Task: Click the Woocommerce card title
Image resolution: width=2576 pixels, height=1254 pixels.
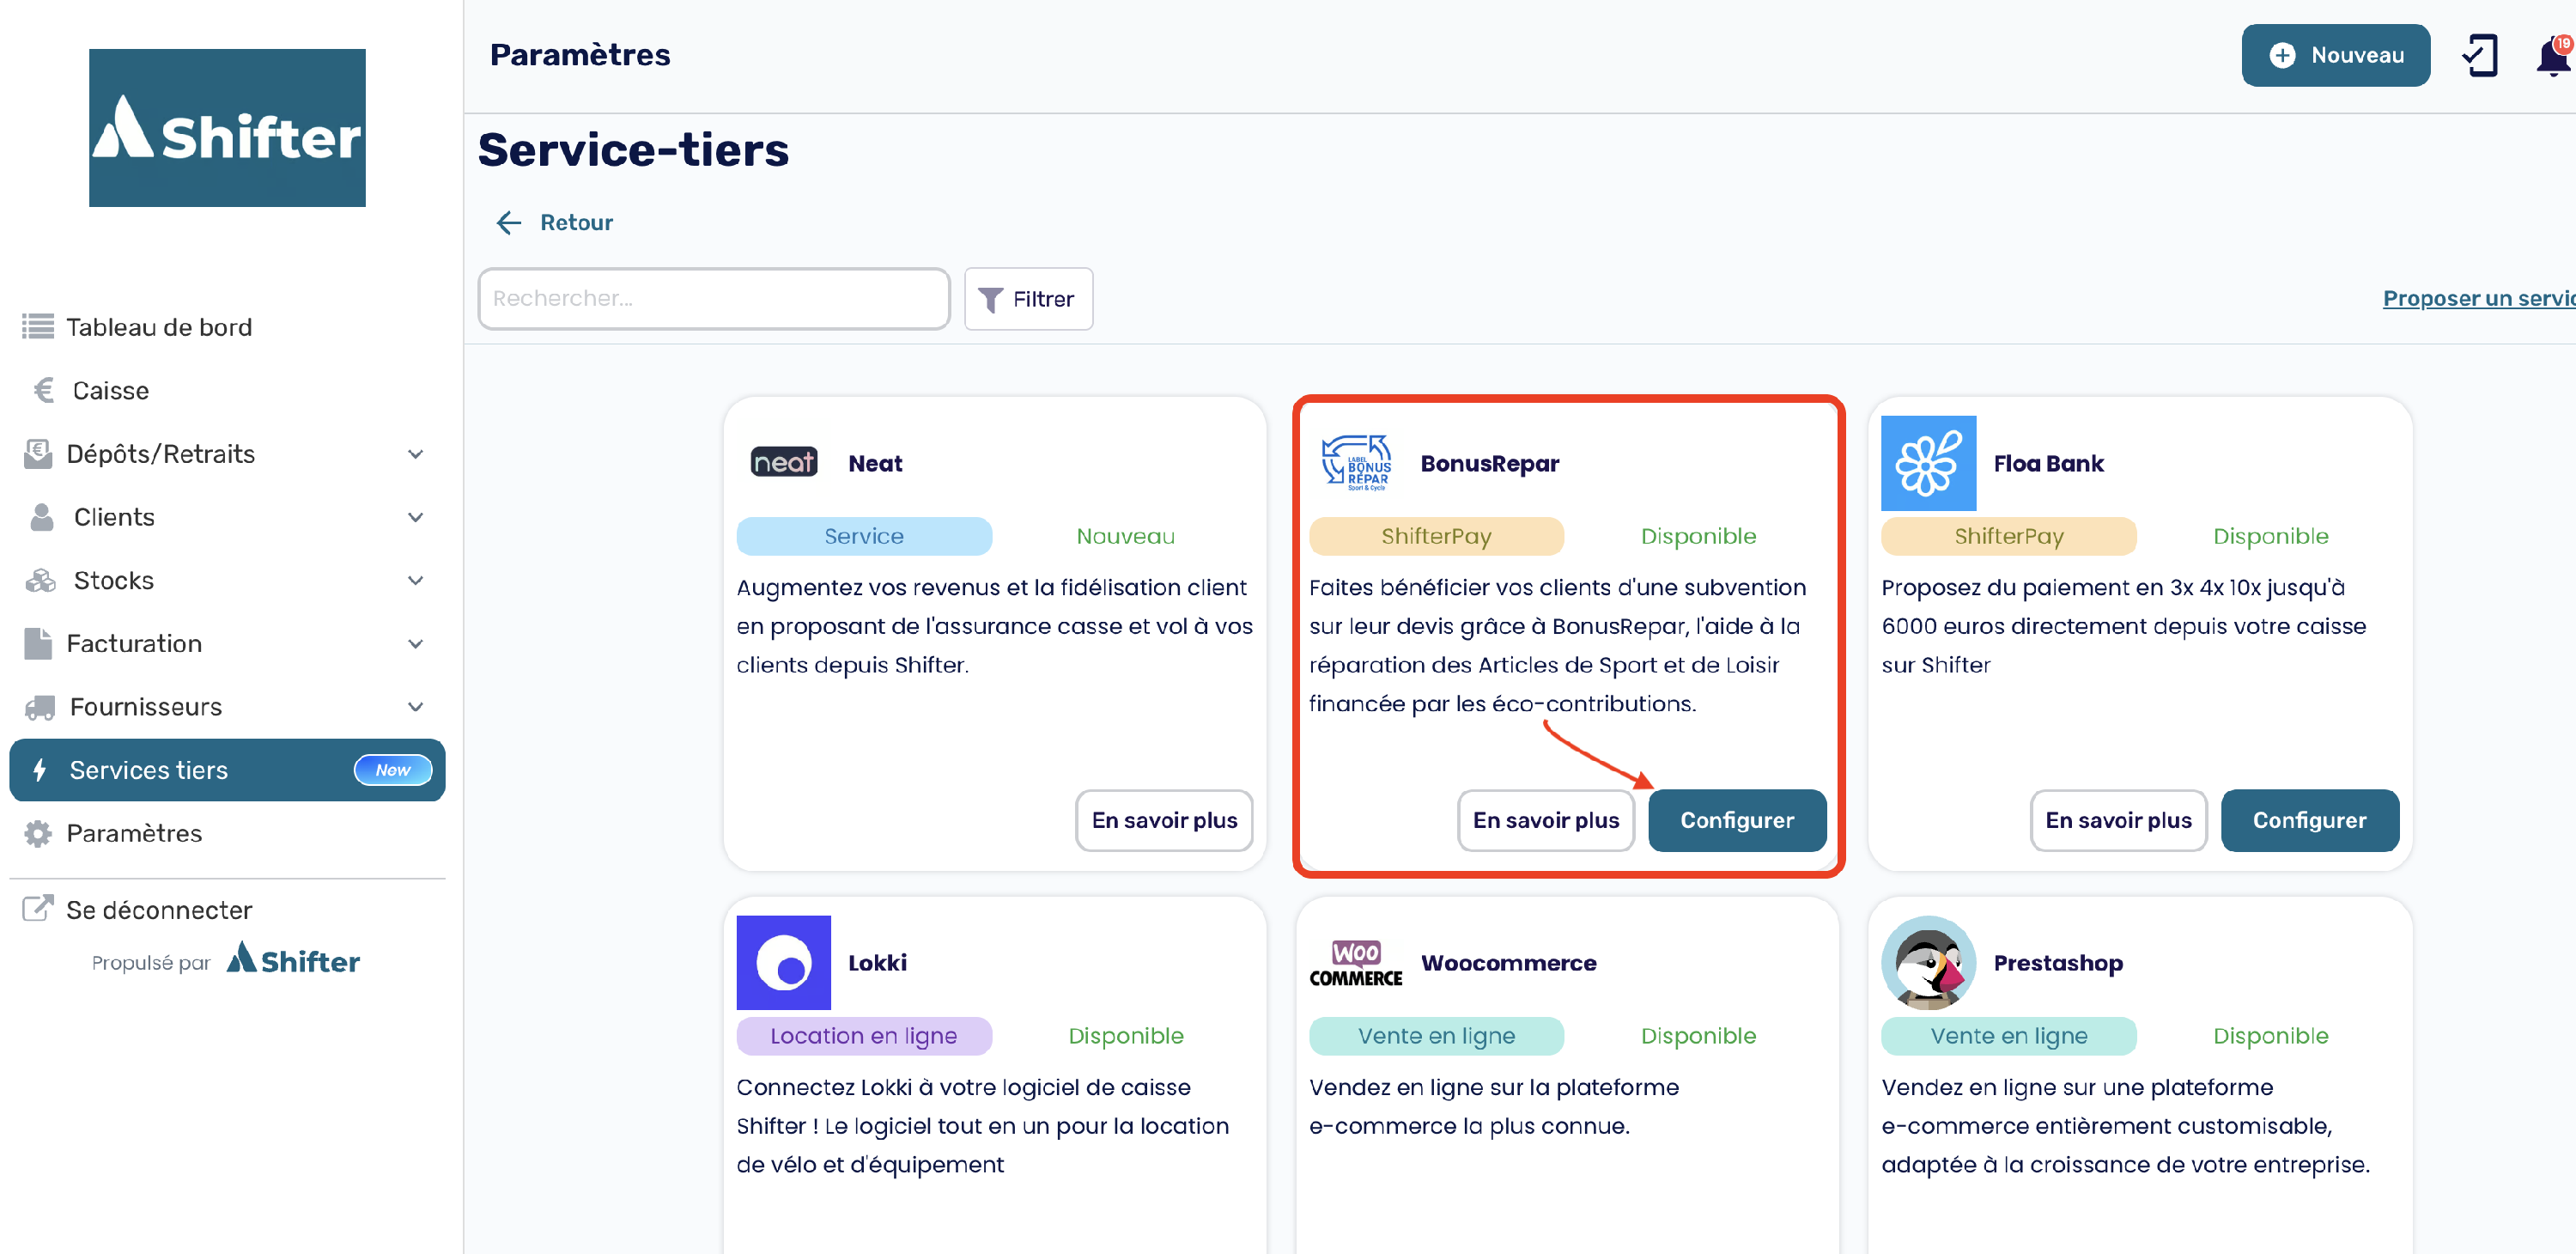Action: pos(1508,963)
